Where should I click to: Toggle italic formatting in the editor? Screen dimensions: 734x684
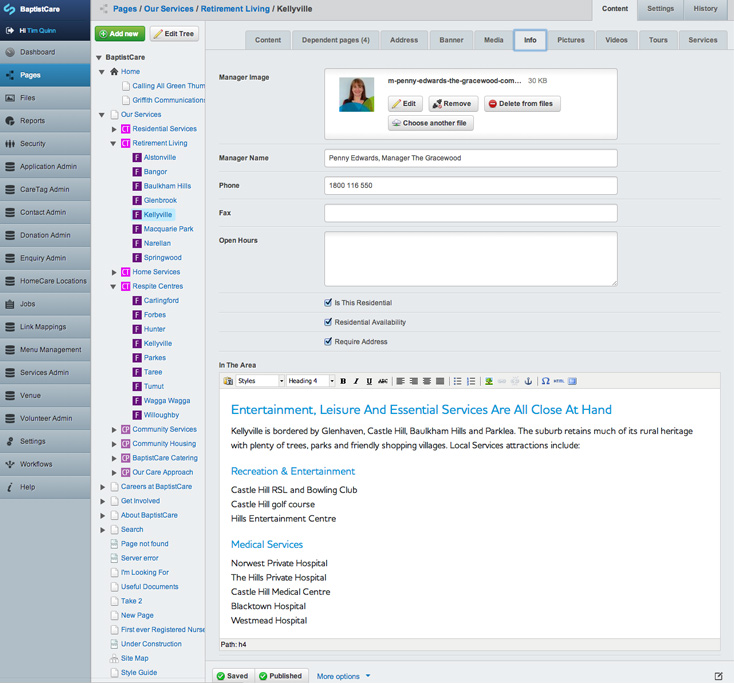click(x=356, y=381)
